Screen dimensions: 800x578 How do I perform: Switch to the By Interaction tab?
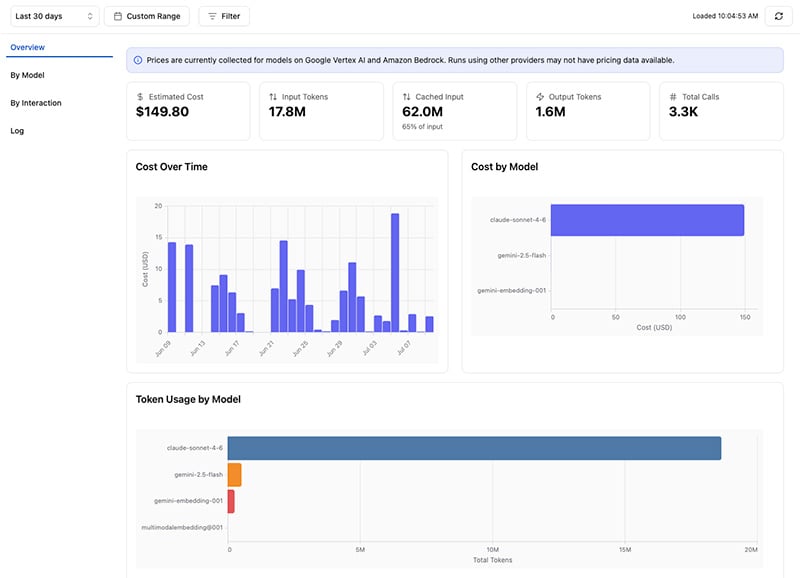click(x=36, y=103)
